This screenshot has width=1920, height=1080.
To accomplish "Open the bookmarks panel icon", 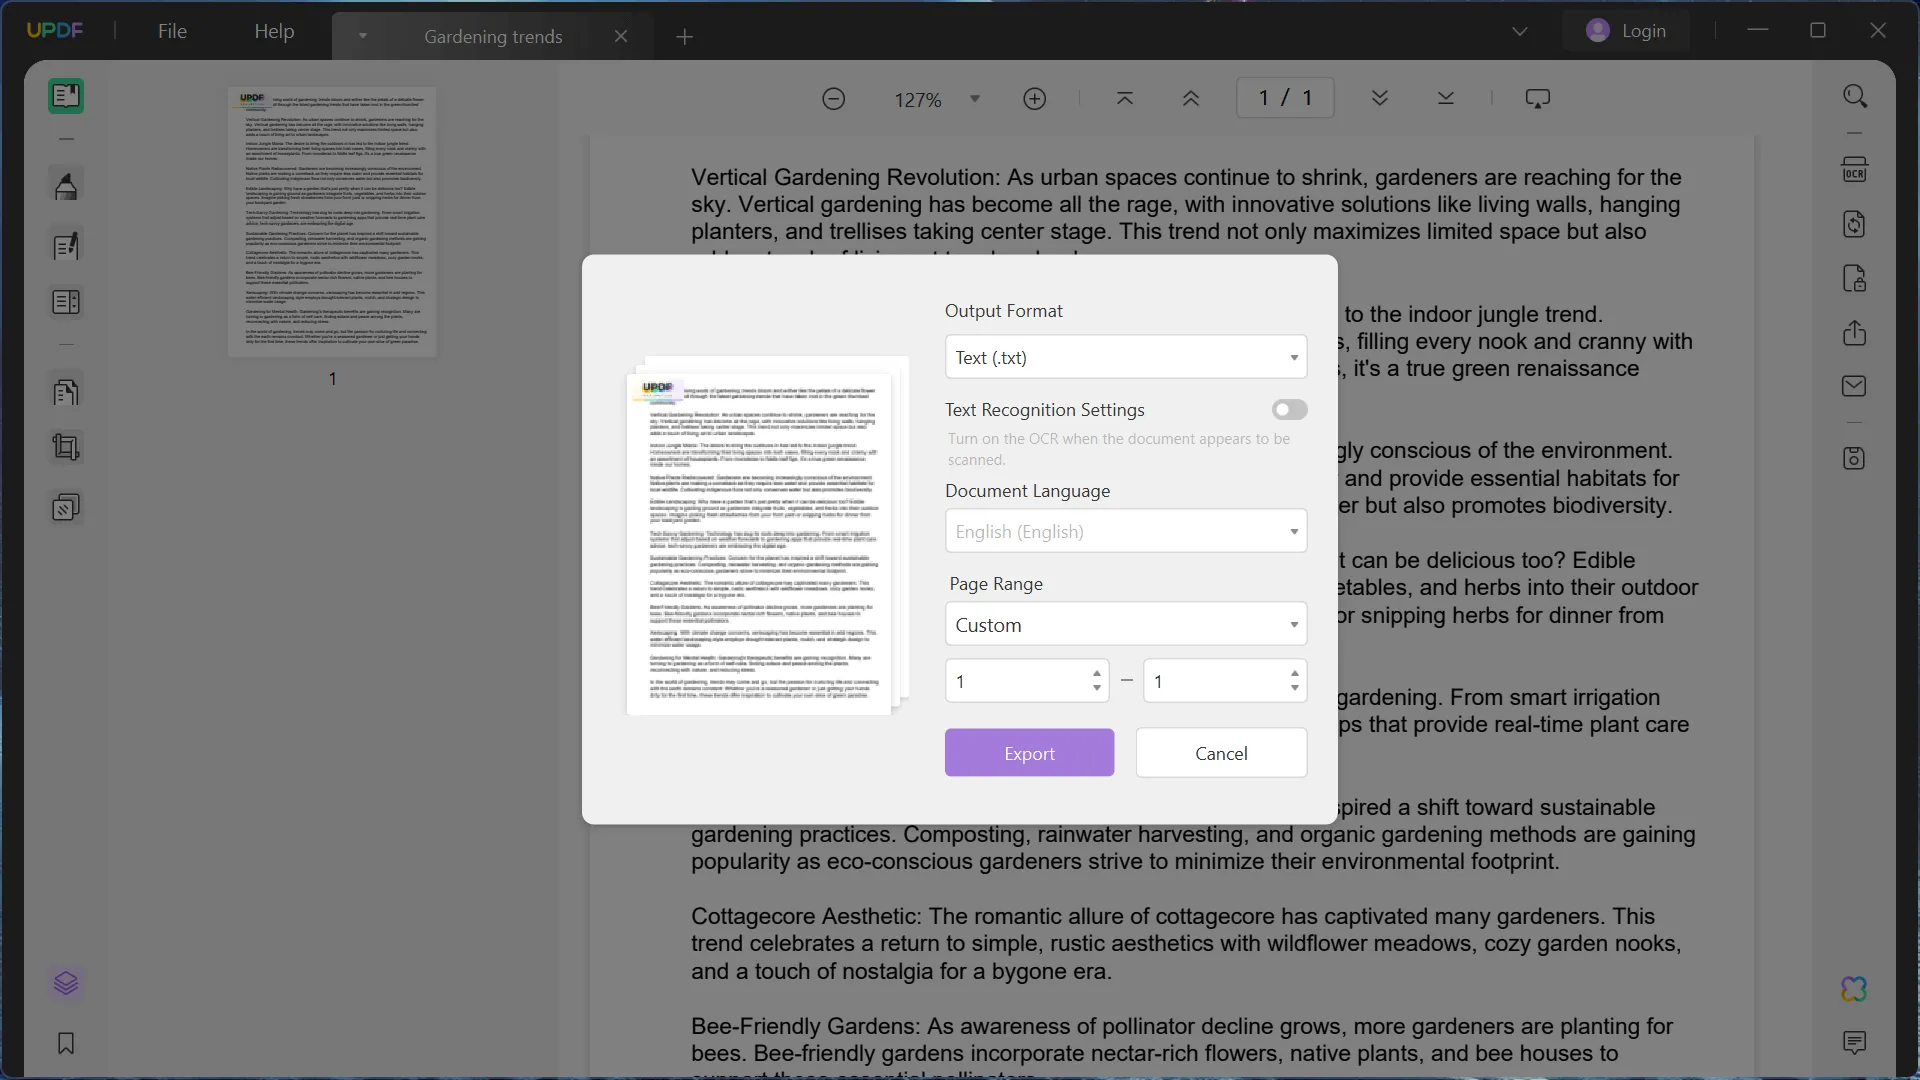I will pos(66,1043).
